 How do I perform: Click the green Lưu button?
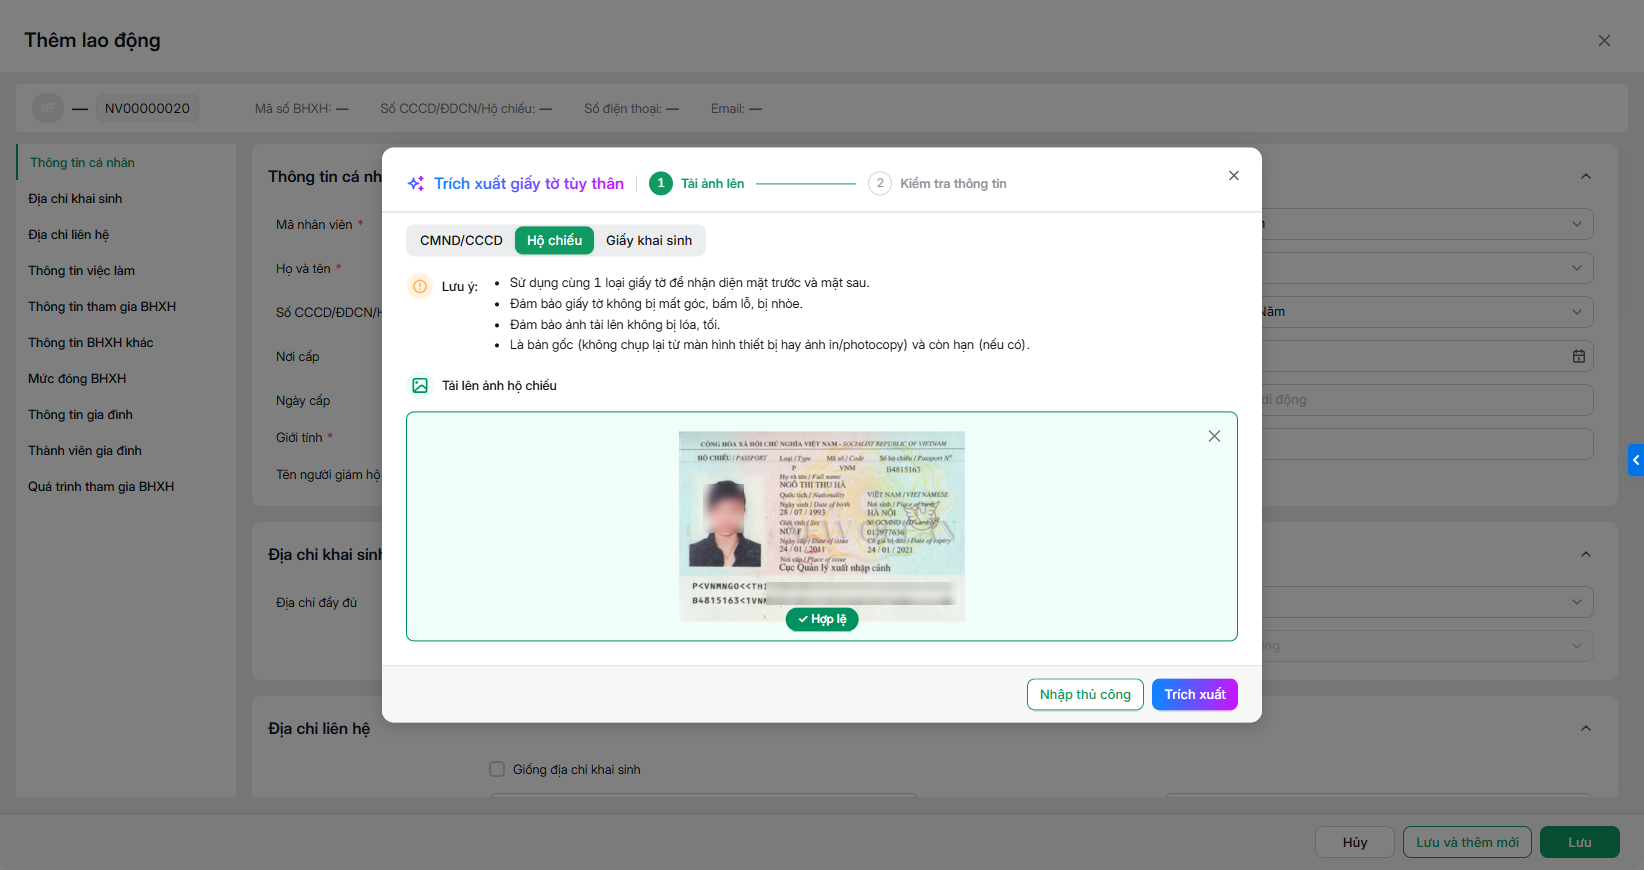tap(1580, 842)
